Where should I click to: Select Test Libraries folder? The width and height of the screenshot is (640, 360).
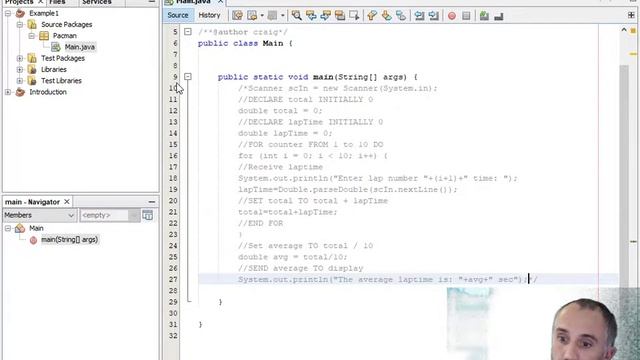[61, 81]
